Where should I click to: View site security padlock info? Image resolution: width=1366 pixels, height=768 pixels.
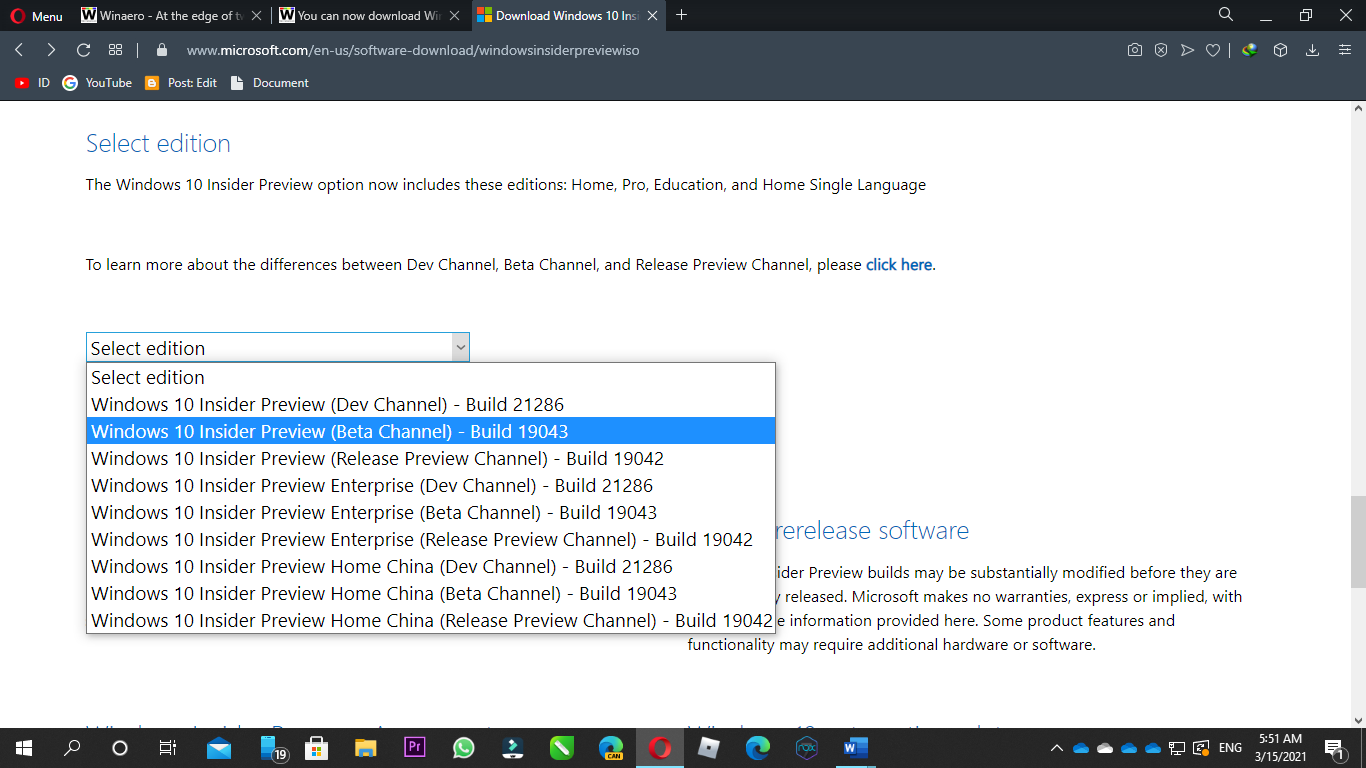coord(162,50)
